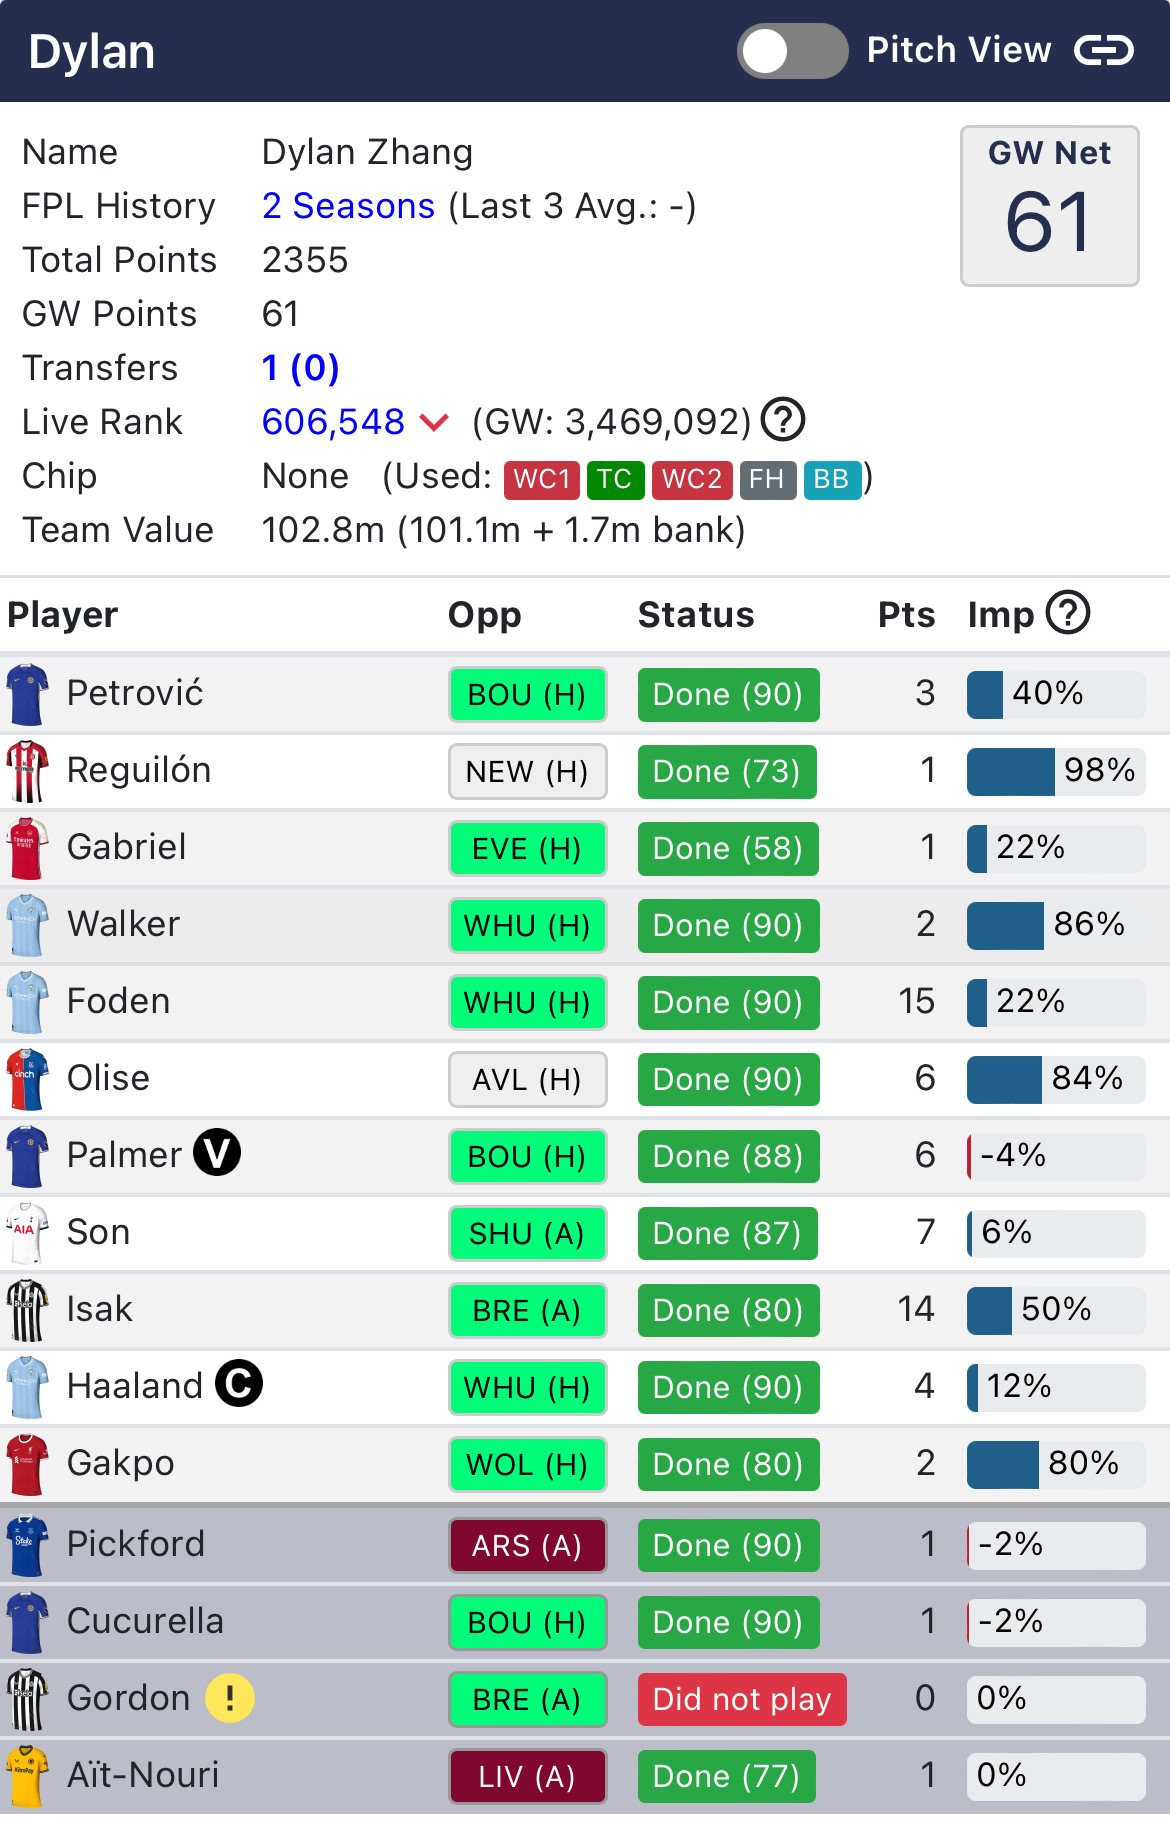Click the link icon beside Pitch View
The height and width of the screenshot is (1822, 1170).
[x=1104, y=50]
